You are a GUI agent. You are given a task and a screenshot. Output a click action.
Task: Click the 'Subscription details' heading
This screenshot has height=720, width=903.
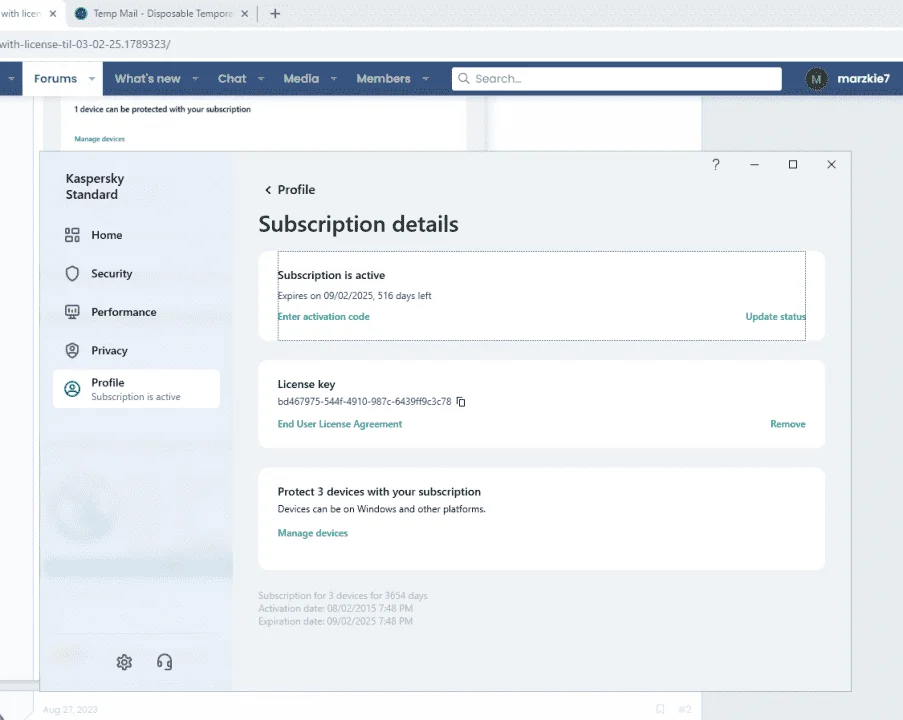[358, 224]
